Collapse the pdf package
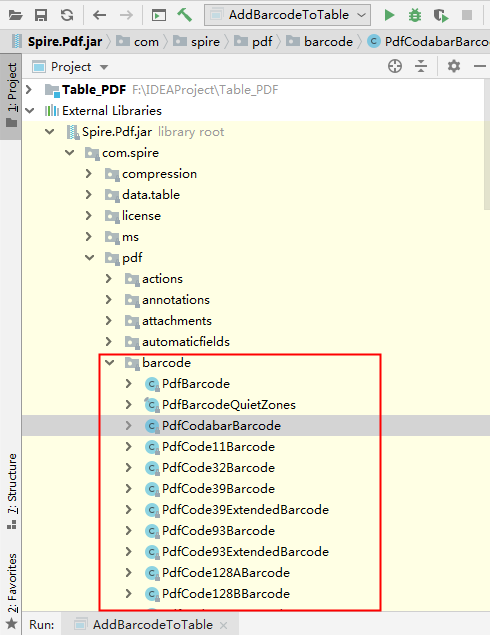490x635 pixels. tap(89, 258)
